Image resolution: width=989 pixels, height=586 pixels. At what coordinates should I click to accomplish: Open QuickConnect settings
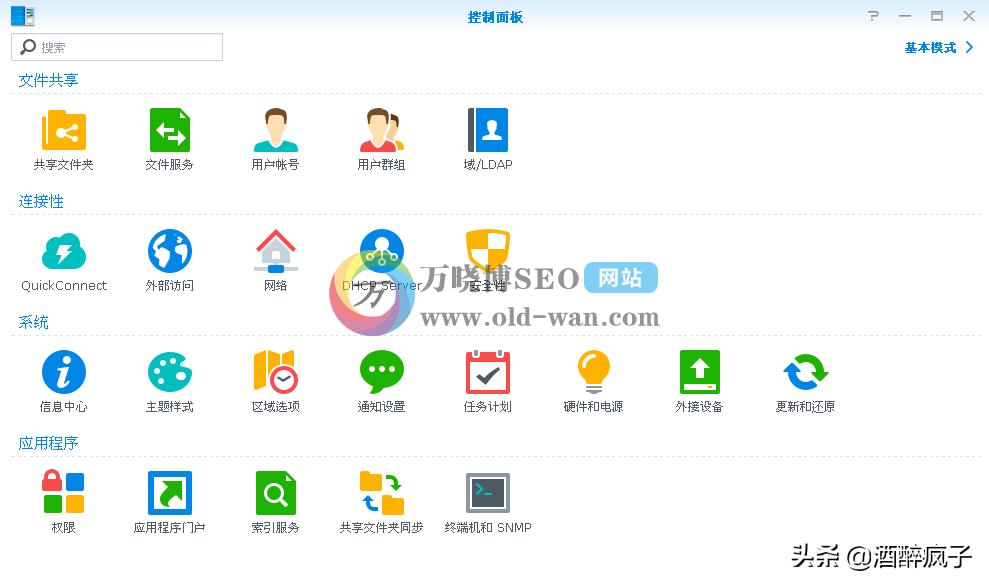click(63, 253)
